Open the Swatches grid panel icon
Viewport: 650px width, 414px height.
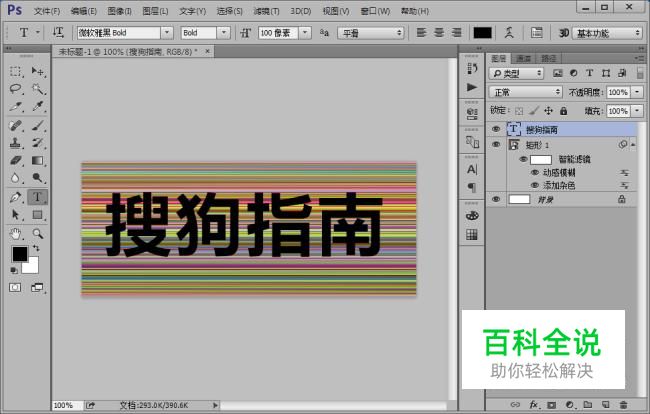472,235
